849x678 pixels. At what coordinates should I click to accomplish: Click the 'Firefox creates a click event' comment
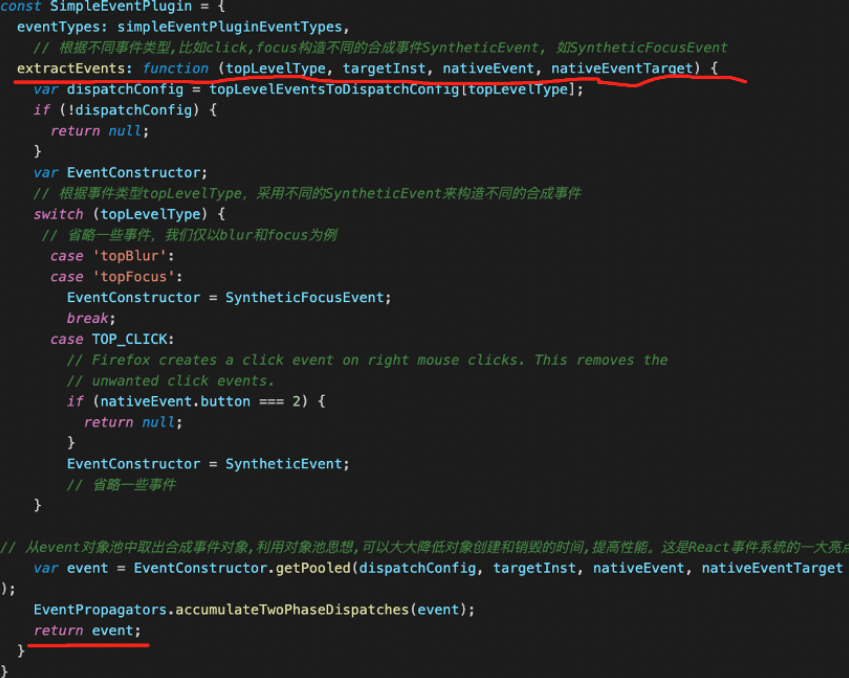point(367,360)
